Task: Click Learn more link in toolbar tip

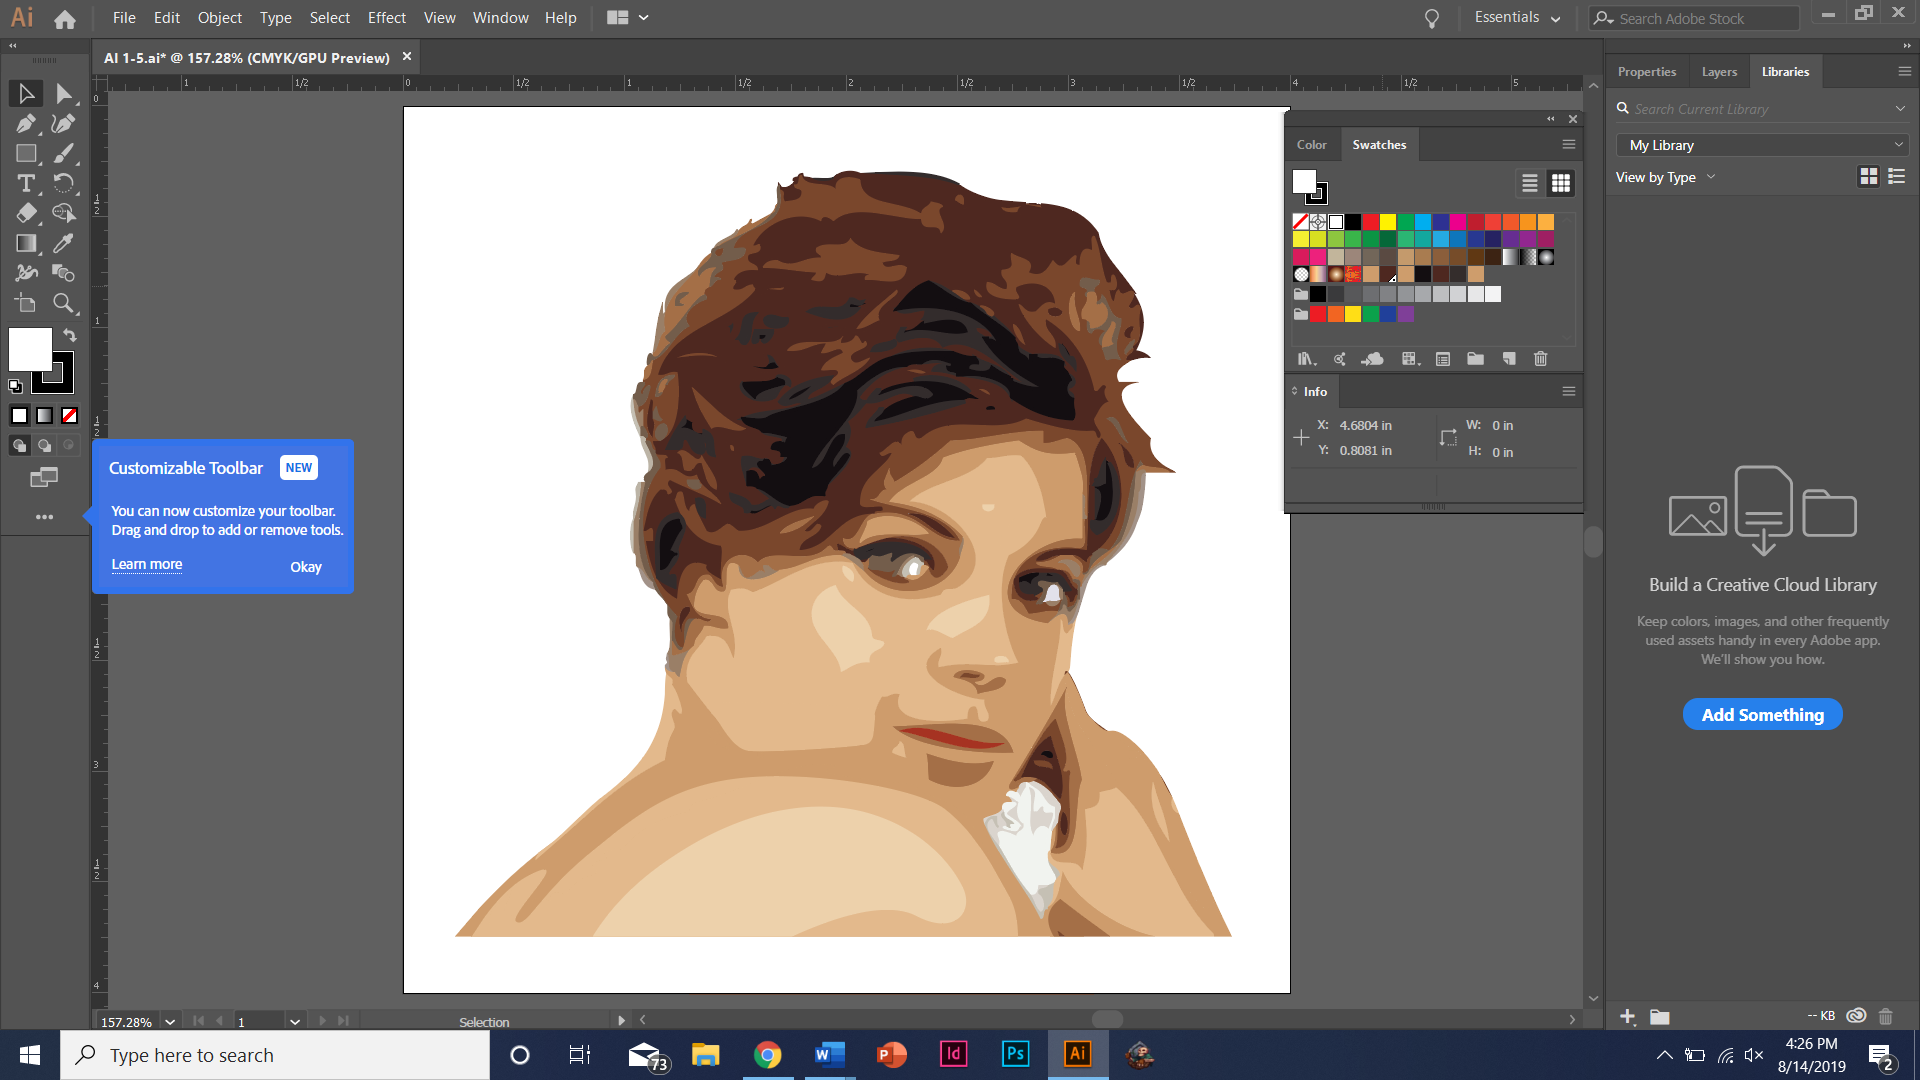Action: tap(147, 565)
